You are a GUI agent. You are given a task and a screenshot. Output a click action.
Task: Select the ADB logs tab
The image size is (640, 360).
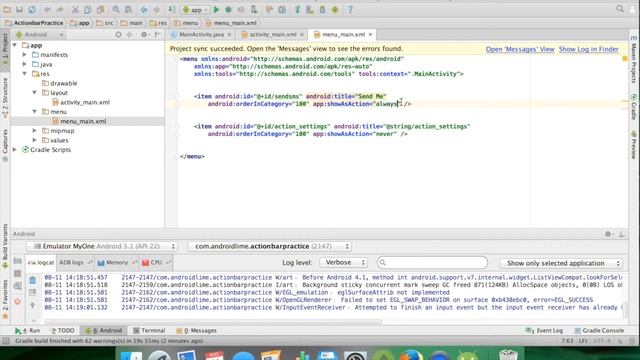click(75, 262)
